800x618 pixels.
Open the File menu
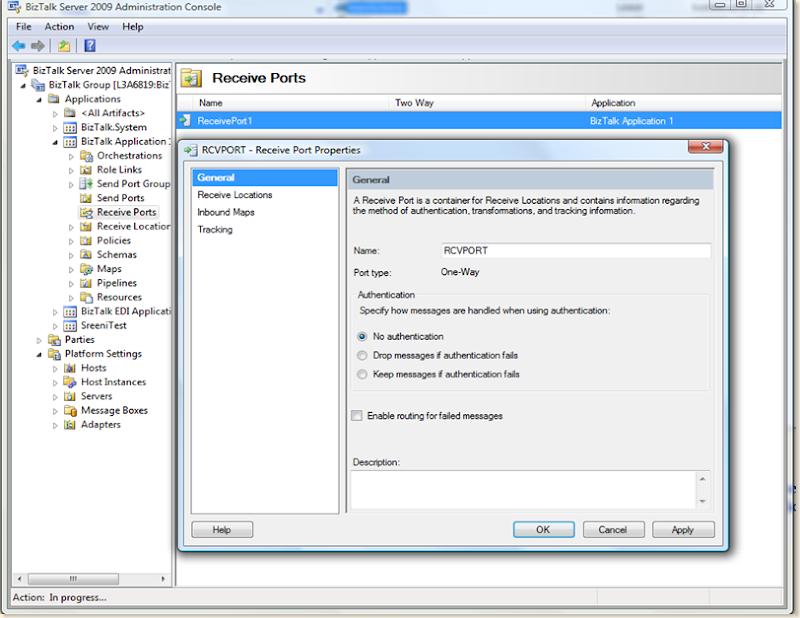[23, 27]
